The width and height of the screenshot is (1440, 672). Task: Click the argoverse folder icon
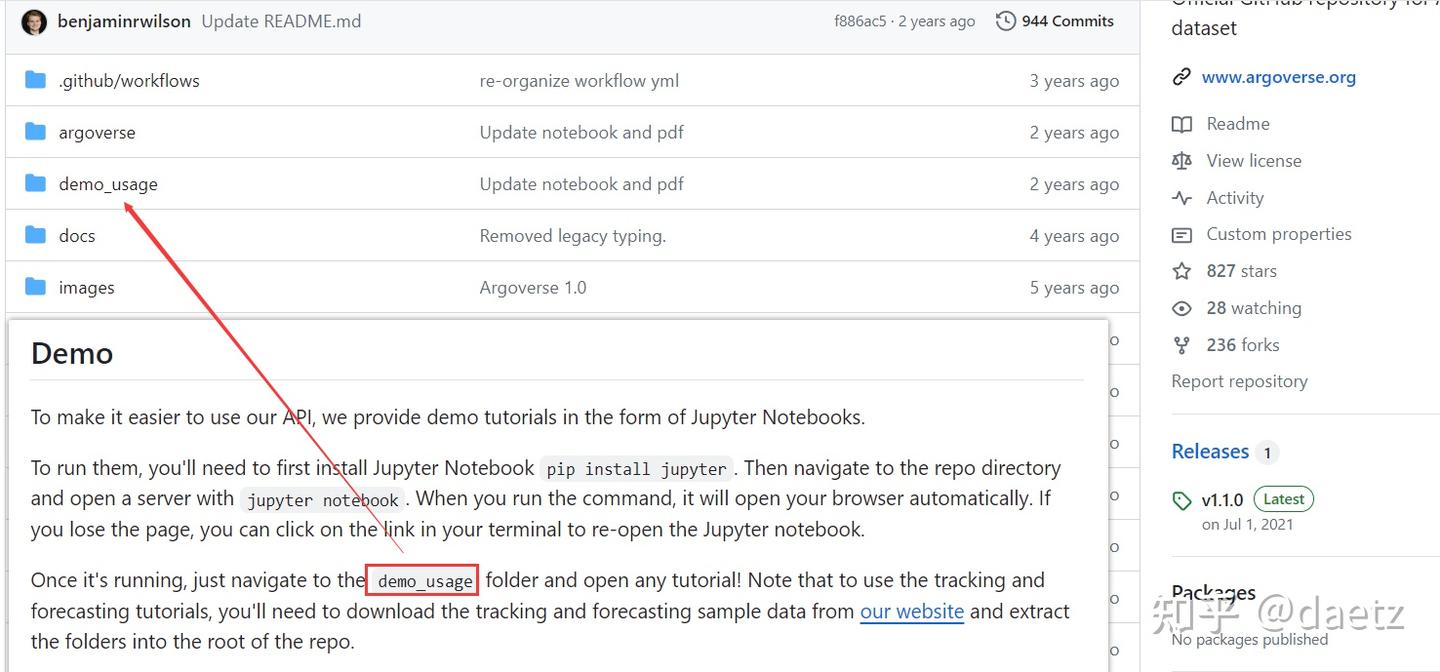click(x=36, y=132)
